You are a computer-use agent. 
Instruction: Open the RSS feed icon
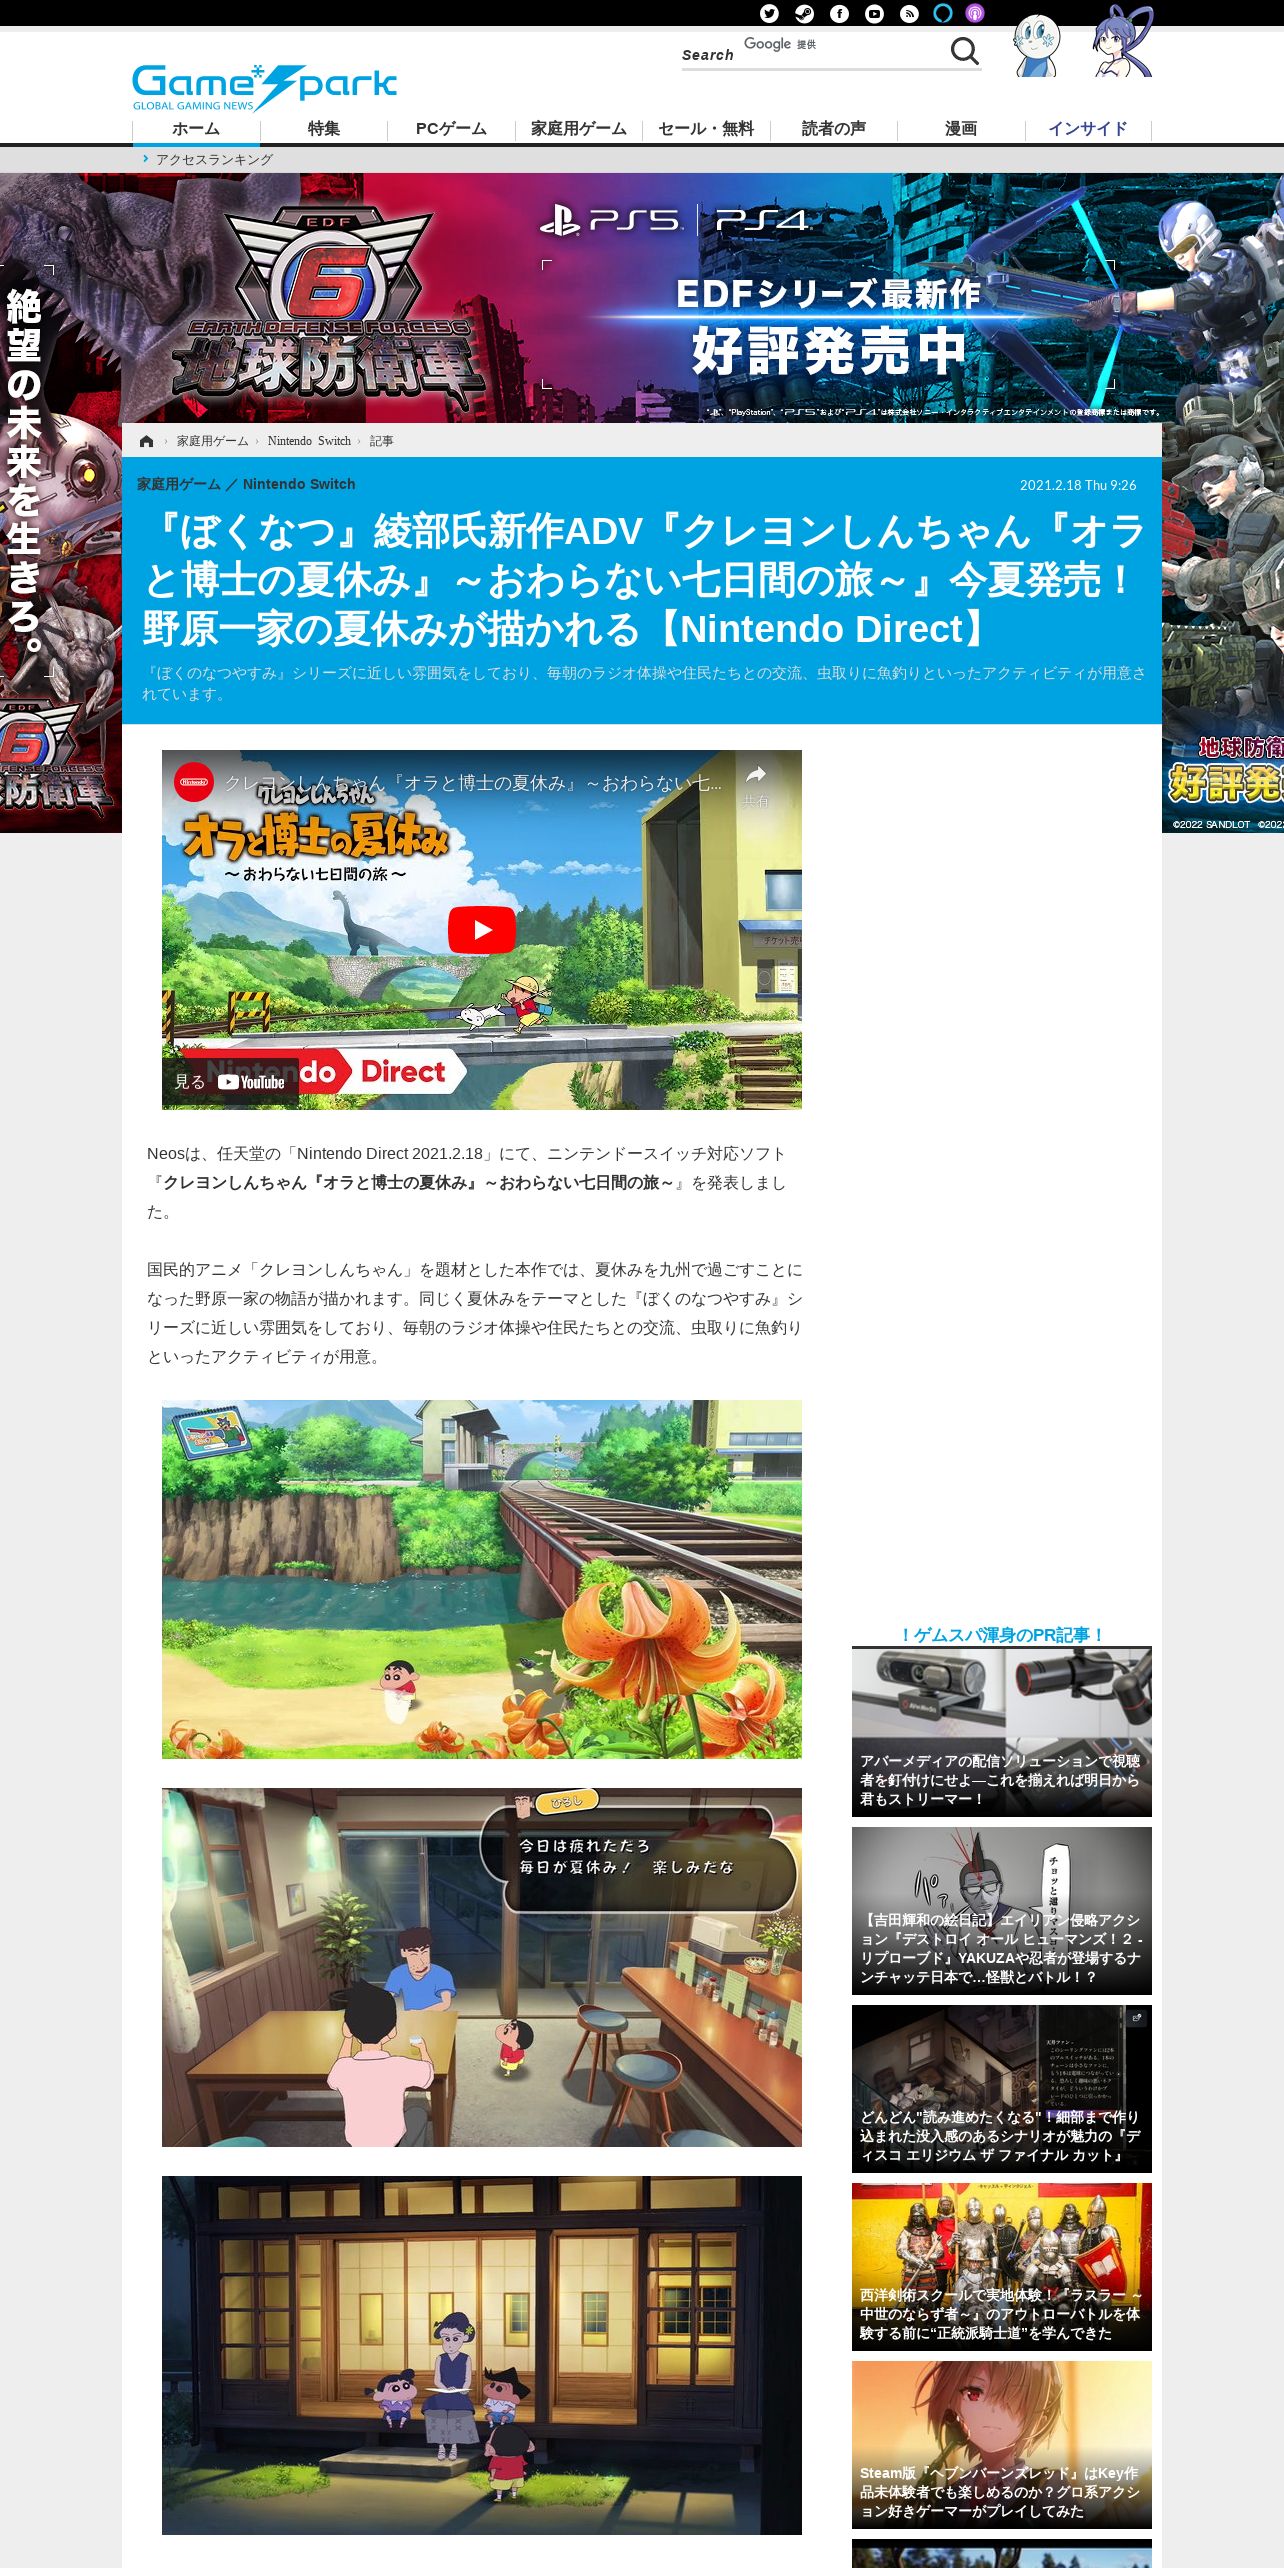click(x=909, y=13)
